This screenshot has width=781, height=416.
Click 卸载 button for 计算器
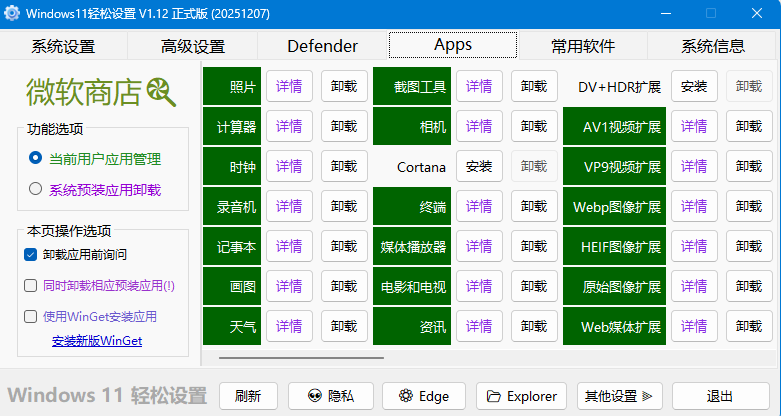tap(344, 126)
